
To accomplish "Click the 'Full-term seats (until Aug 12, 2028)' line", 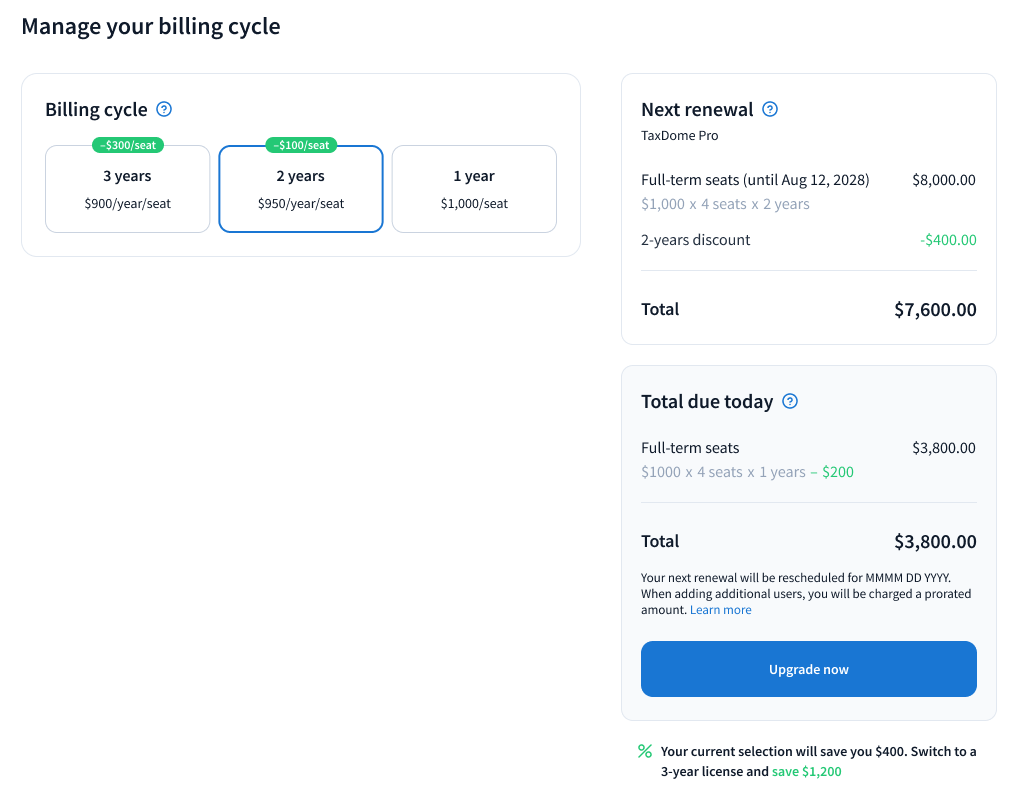I will point(755,180).
